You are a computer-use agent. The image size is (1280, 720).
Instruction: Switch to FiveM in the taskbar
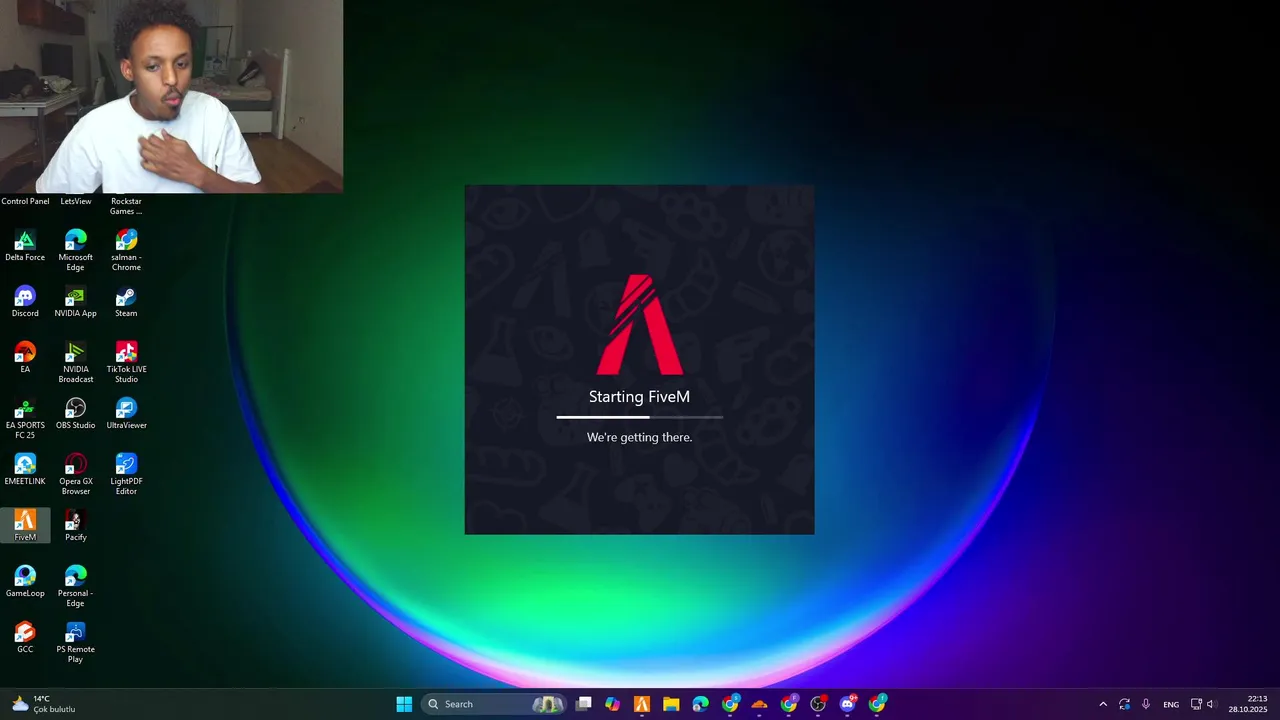pyautogui.click(x=642, y=704)
